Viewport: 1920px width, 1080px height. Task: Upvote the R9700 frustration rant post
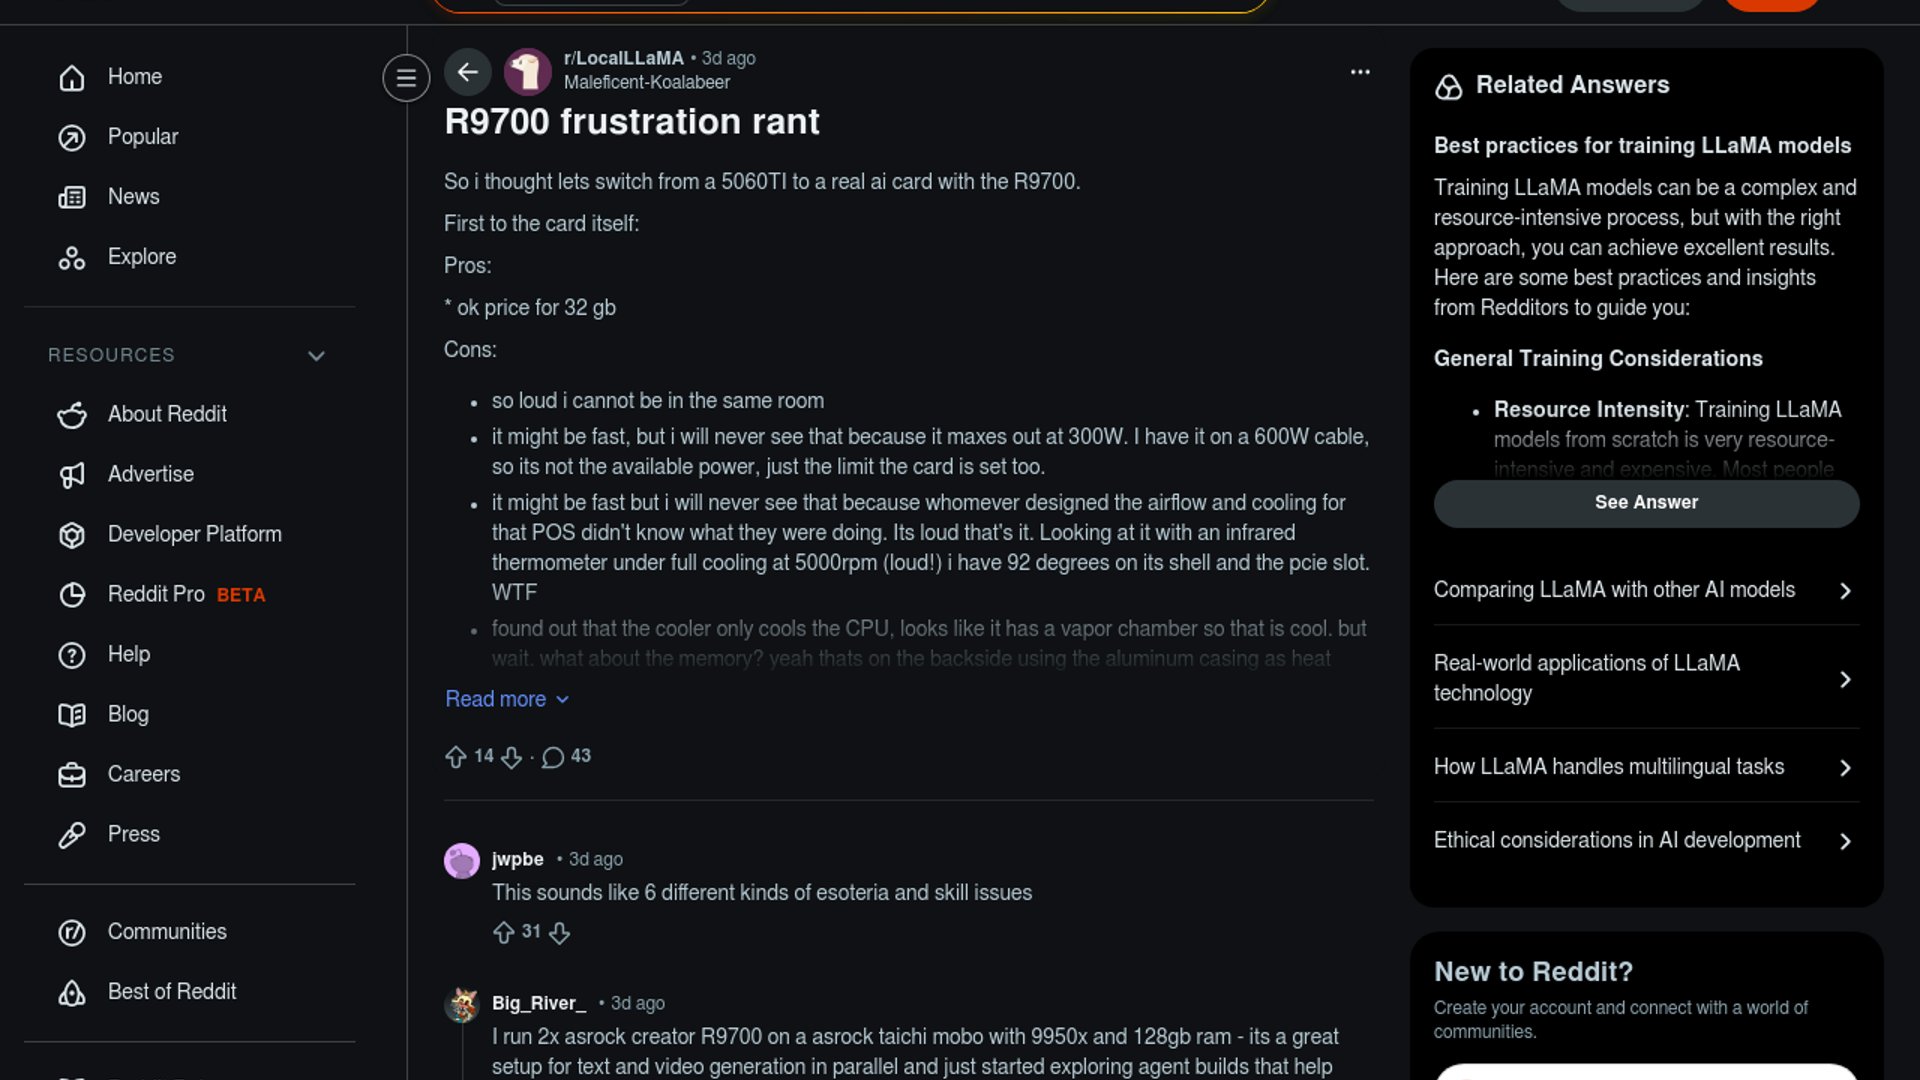(456, 757)
